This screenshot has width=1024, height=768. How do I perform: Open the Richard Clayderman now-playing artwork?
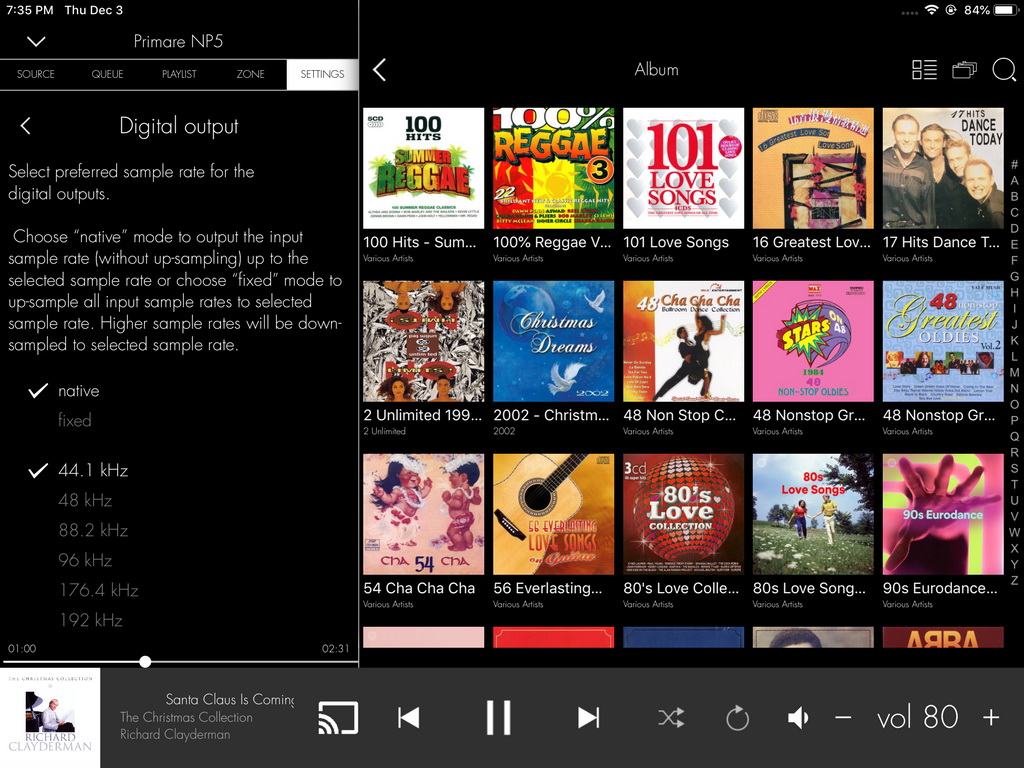click(x=50, y=718)
